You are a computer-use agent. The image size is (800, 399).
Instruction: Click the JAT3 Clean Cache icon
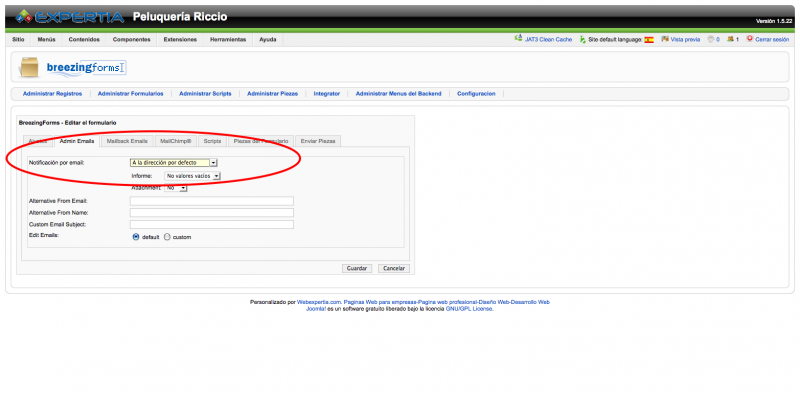point(518,39)
